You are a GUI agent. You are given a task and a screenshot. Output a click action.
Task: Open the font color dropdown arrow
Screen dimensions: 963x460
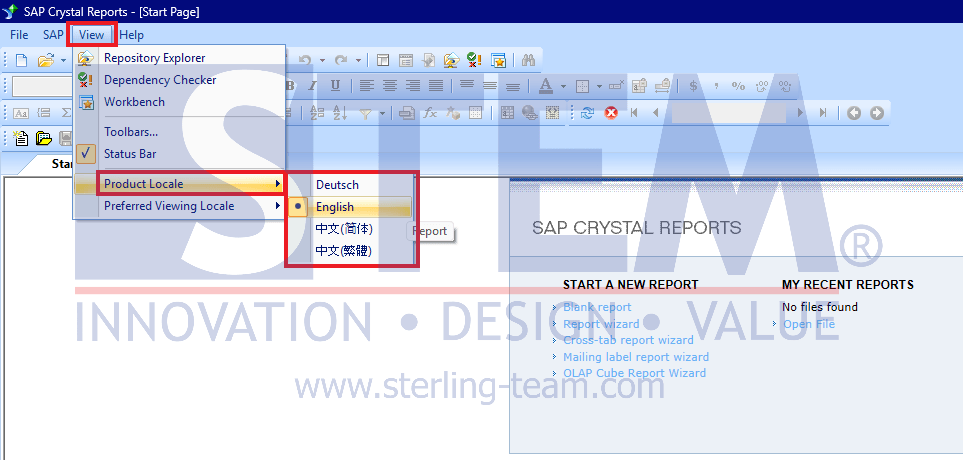click(x=562, y=86)
